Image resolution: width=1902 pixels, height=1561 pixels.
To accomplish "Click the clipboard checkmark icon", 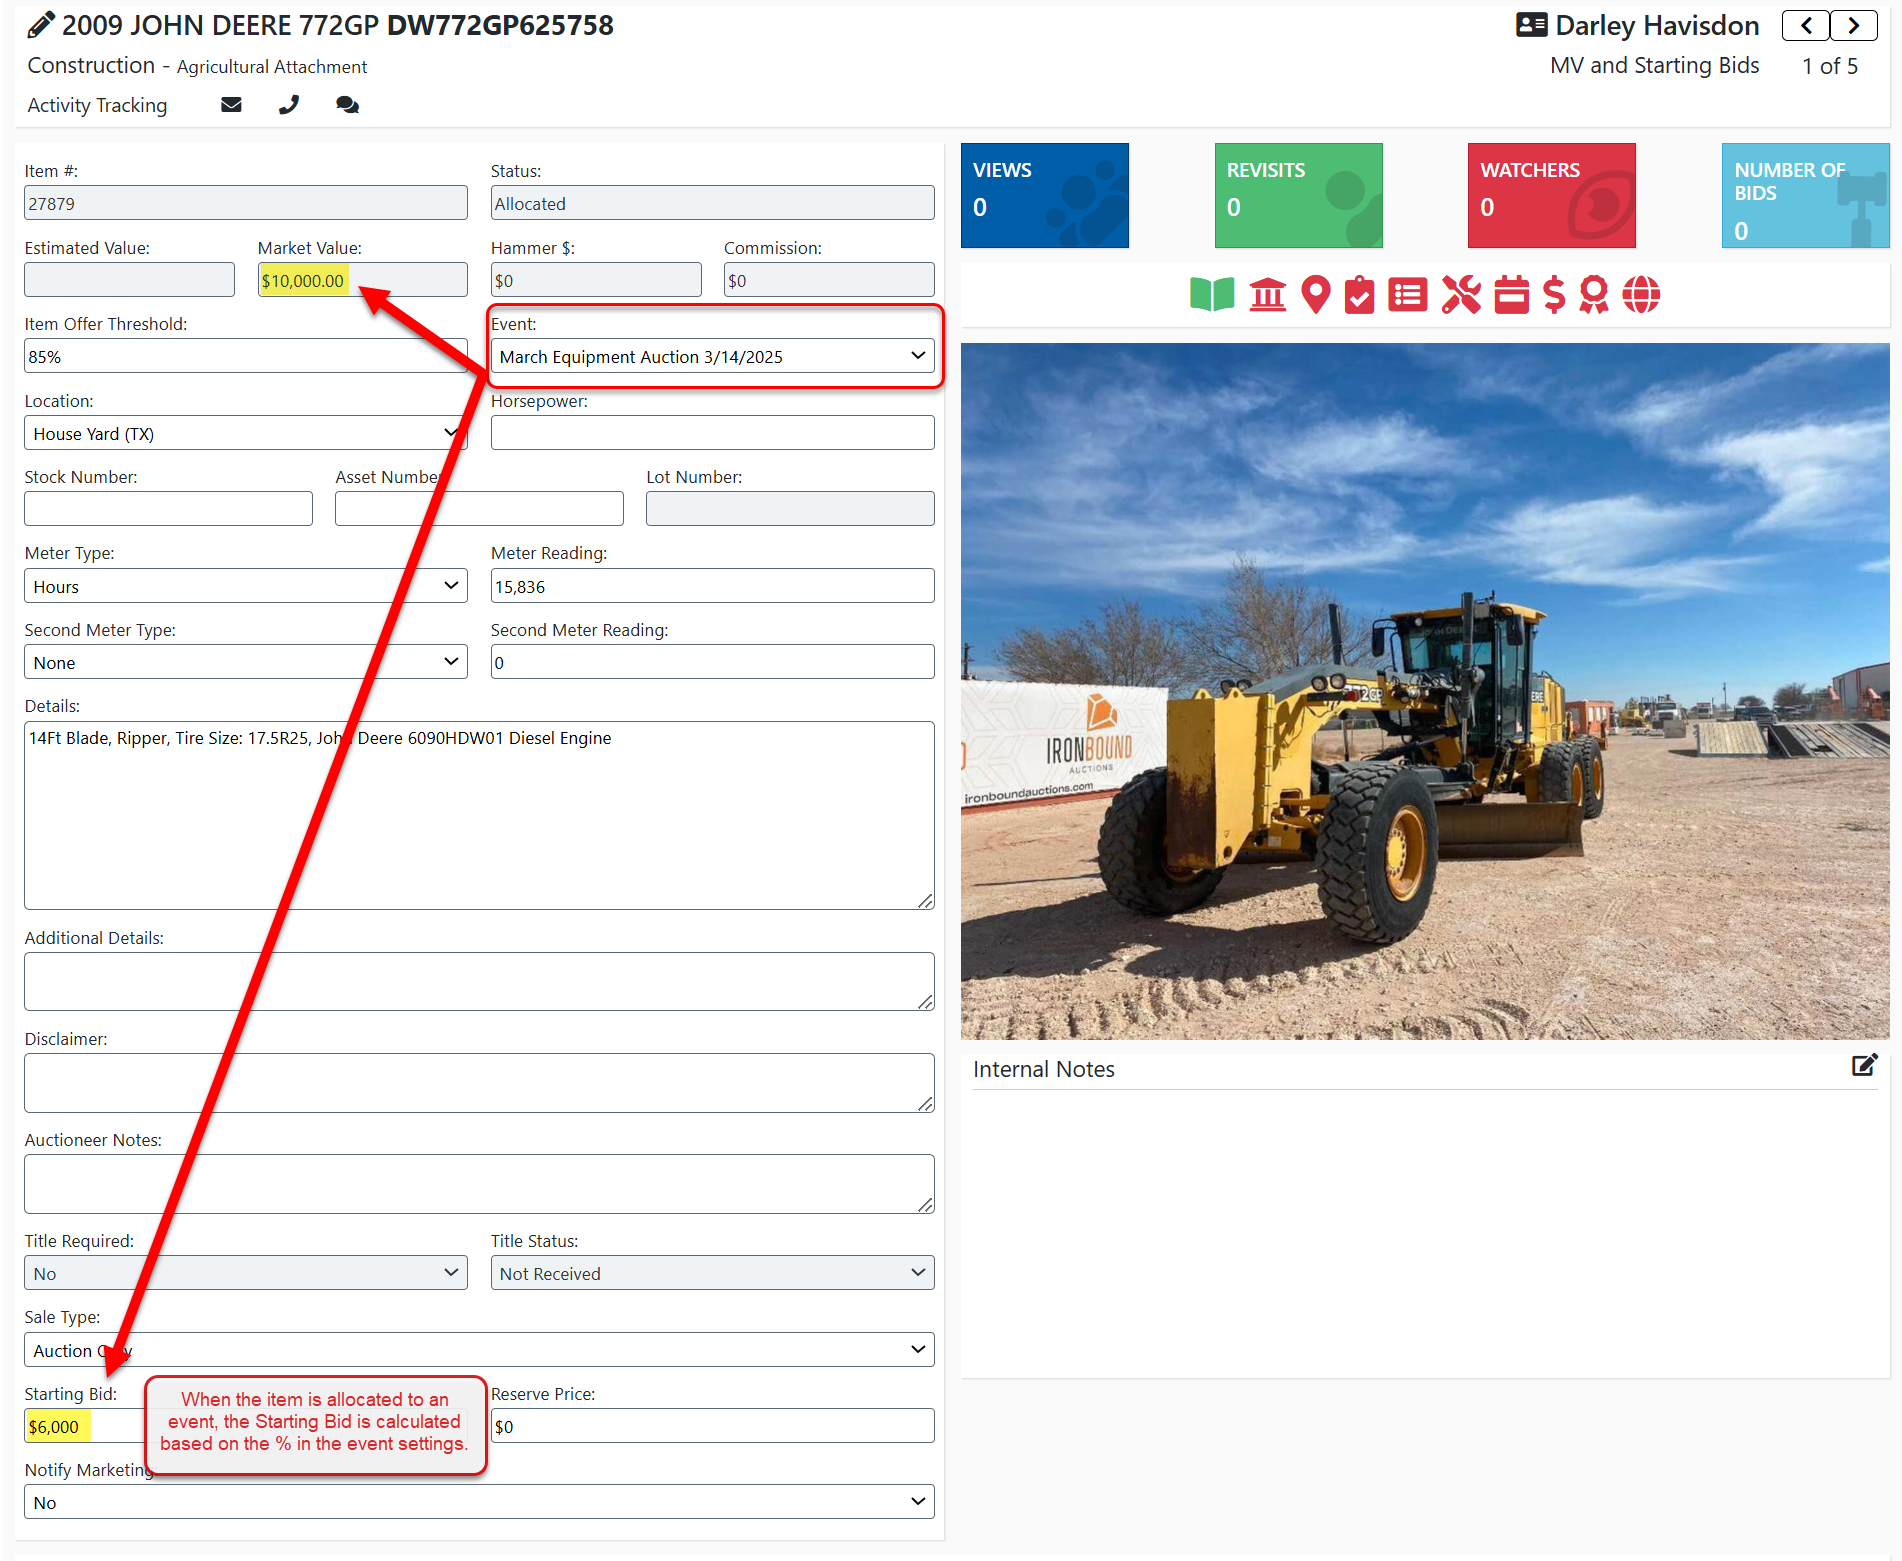I will click(1360, 295).
